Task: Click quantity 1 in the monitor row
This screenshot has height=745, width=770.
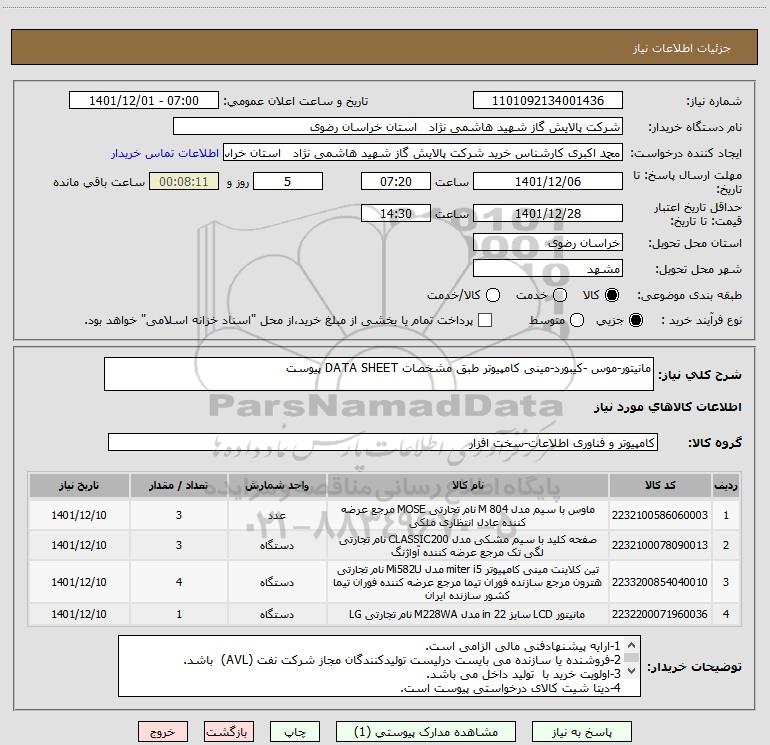Action: coord(179,614)
